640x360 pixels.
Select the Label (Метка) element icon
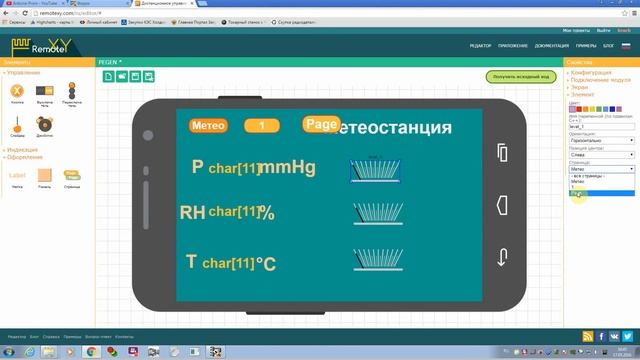pos(17,175)
